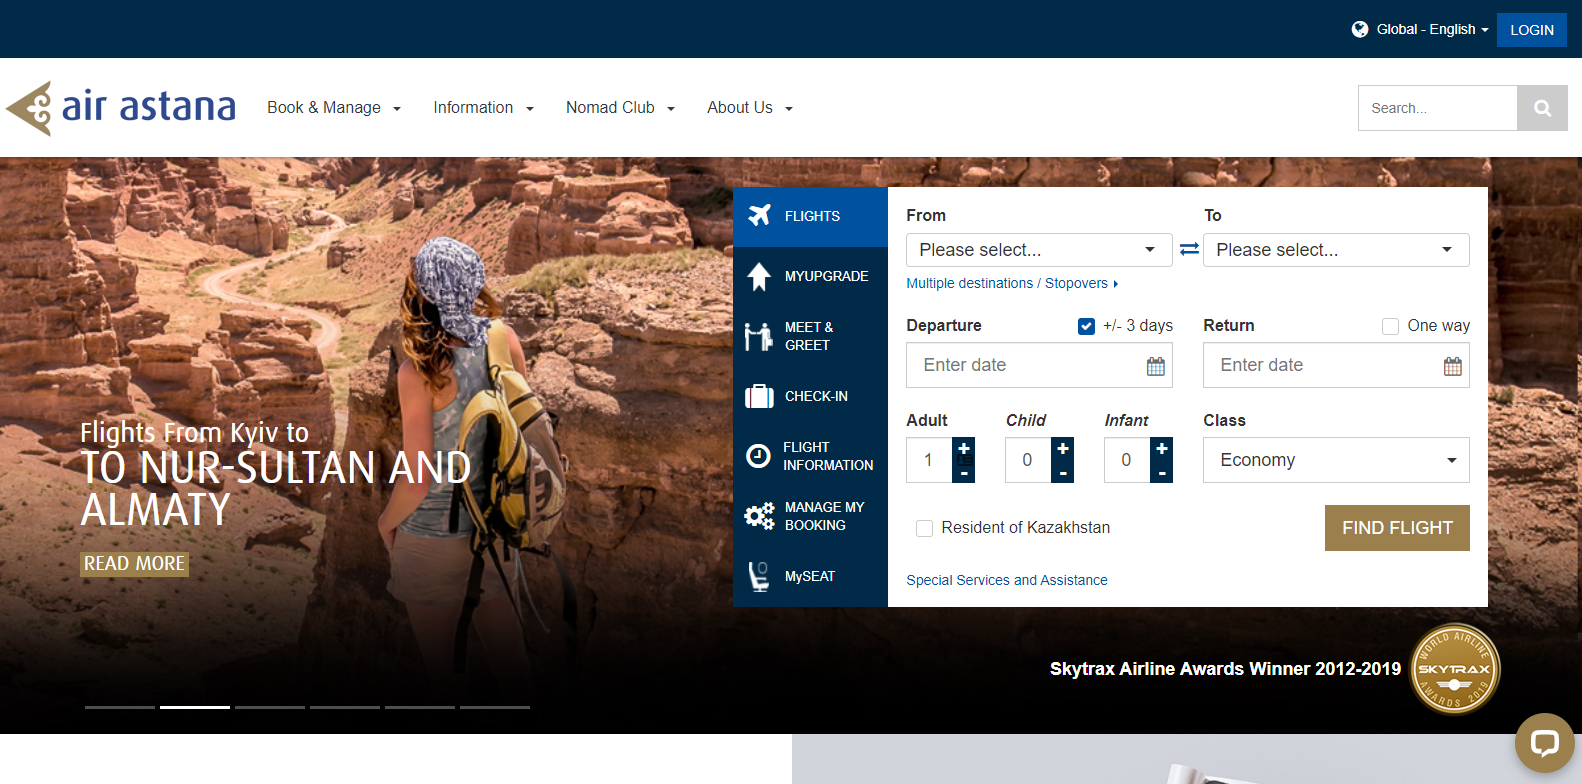Click the Air Astana logo
Screen dimensions: 1582x784
121,107
